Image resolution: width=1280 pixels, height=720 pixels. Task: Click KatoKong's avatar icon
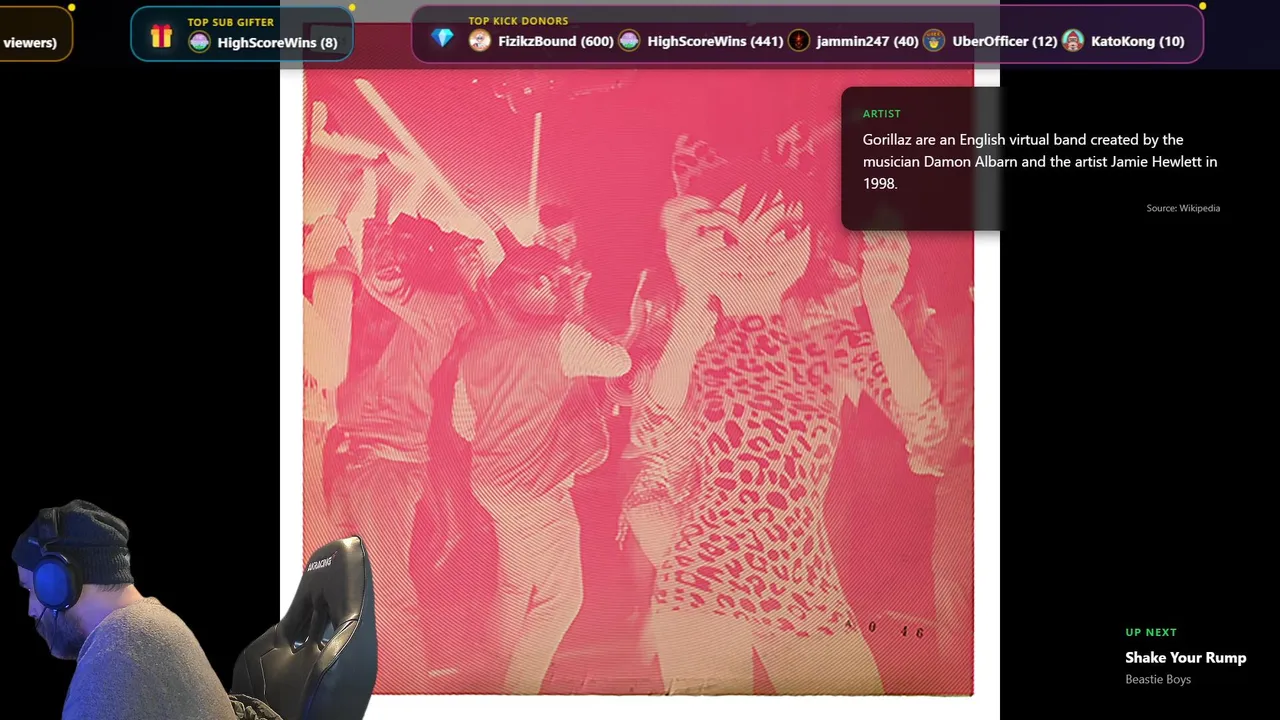(x=1073, y=41)
